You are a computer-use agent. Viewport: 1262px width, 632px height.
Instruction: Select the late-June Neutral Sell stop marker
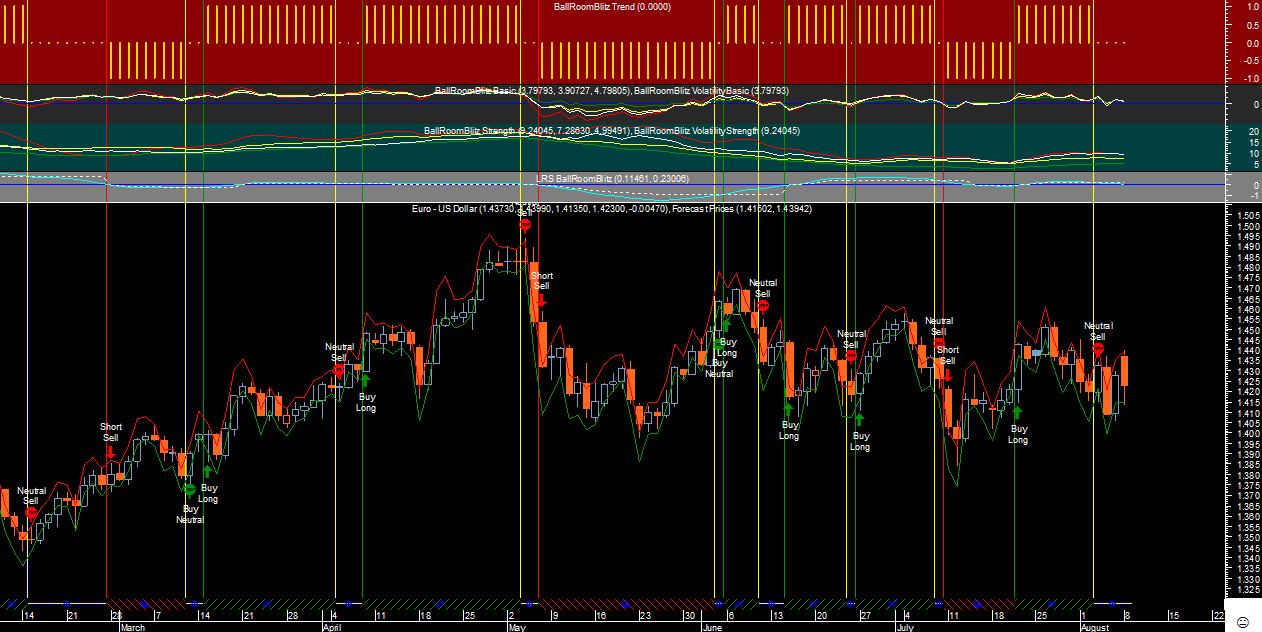851,357
